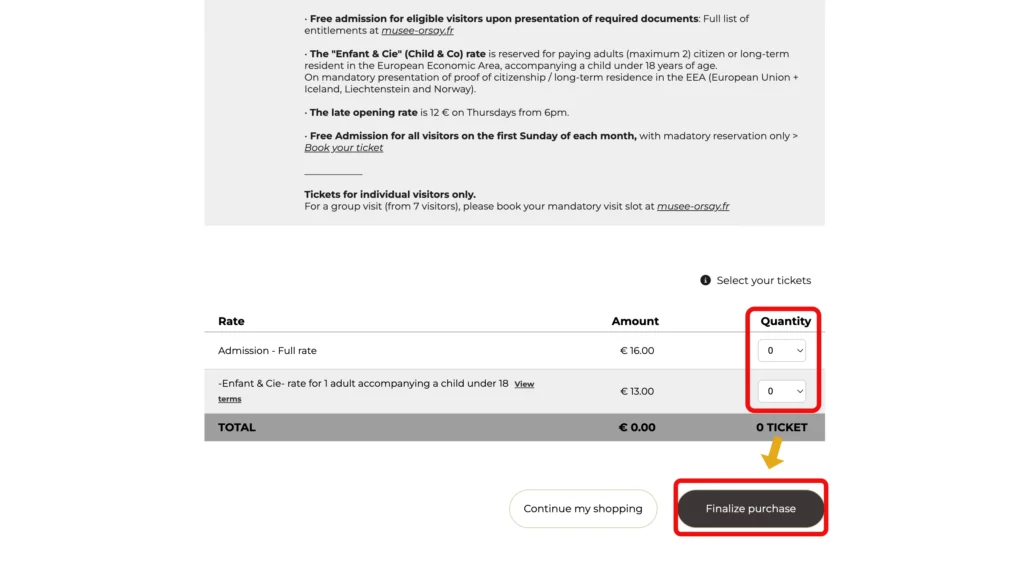Screen dimensions: 1024x576
Task: Click the € 13.00 Enfant & Cie amount
Action: click(x=637, y=392)
